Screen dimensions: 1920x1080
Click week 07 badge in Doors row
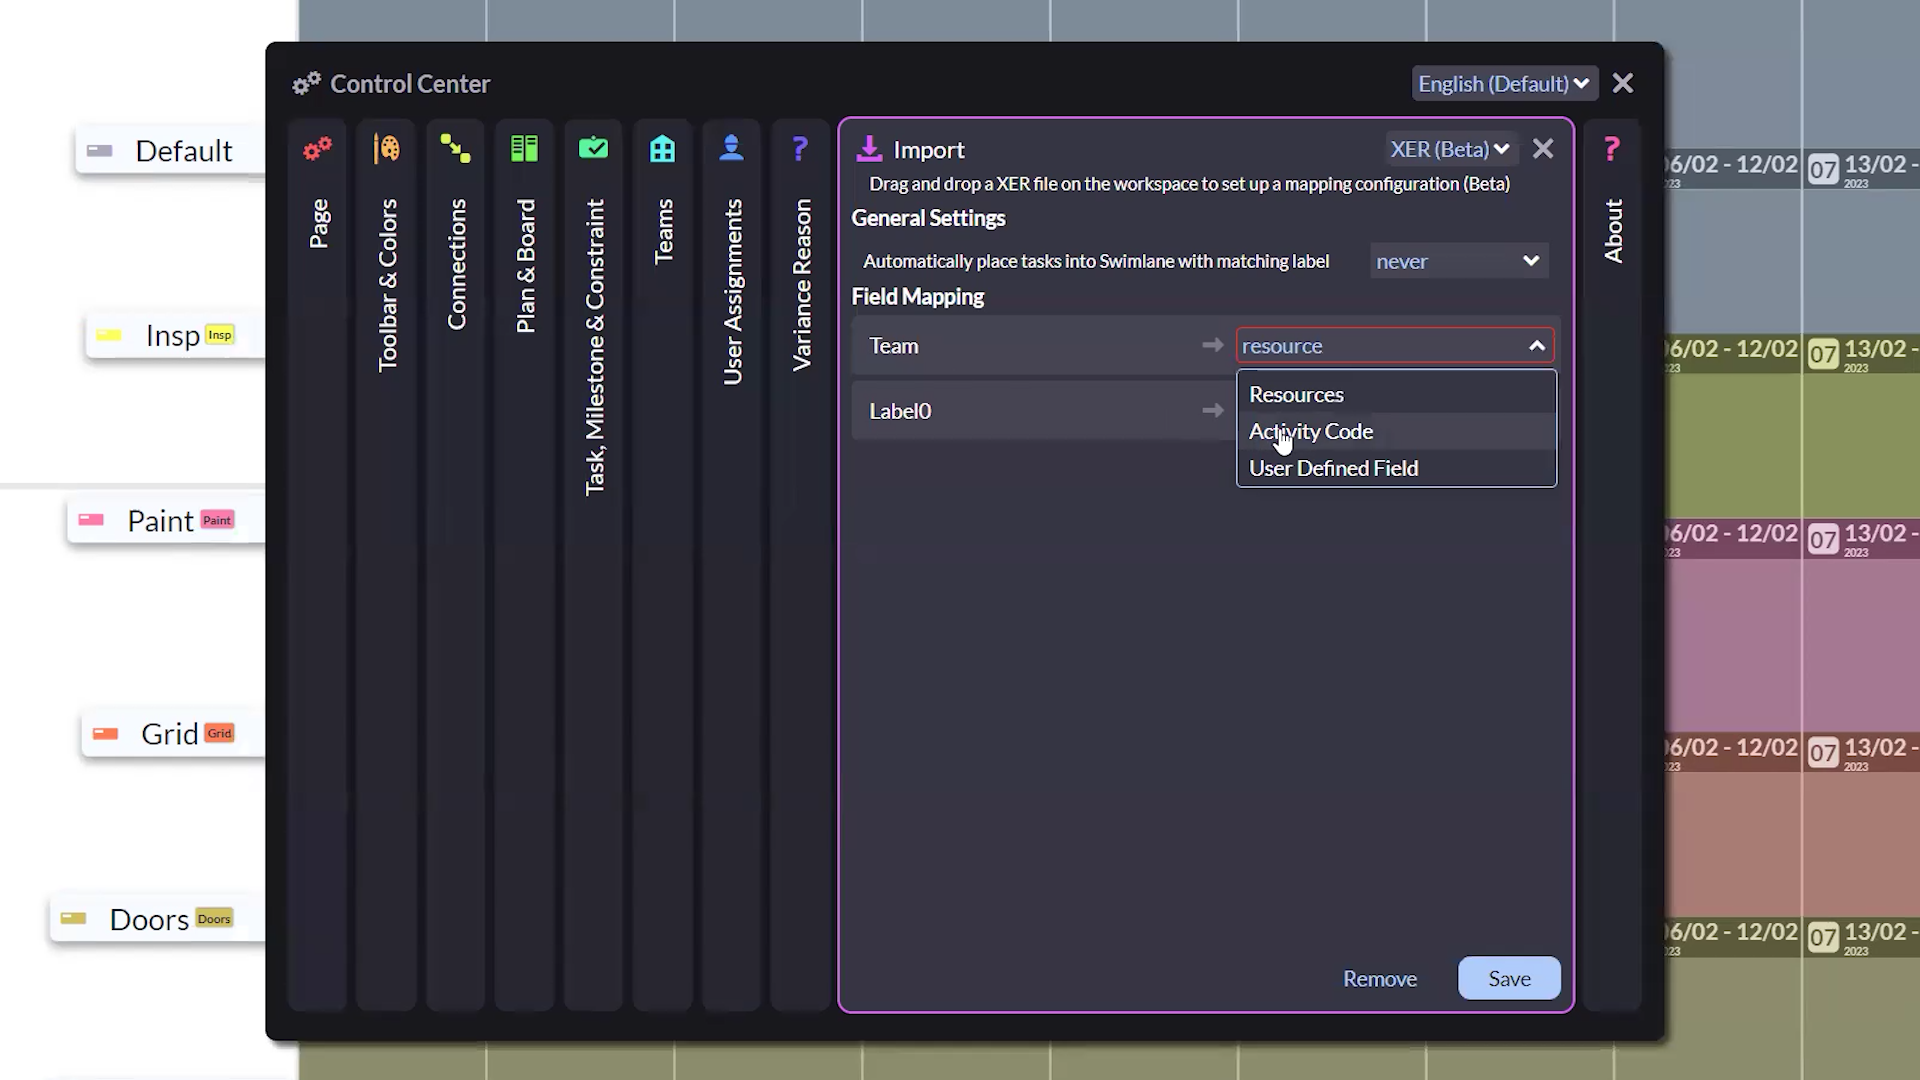point(1823,938)
